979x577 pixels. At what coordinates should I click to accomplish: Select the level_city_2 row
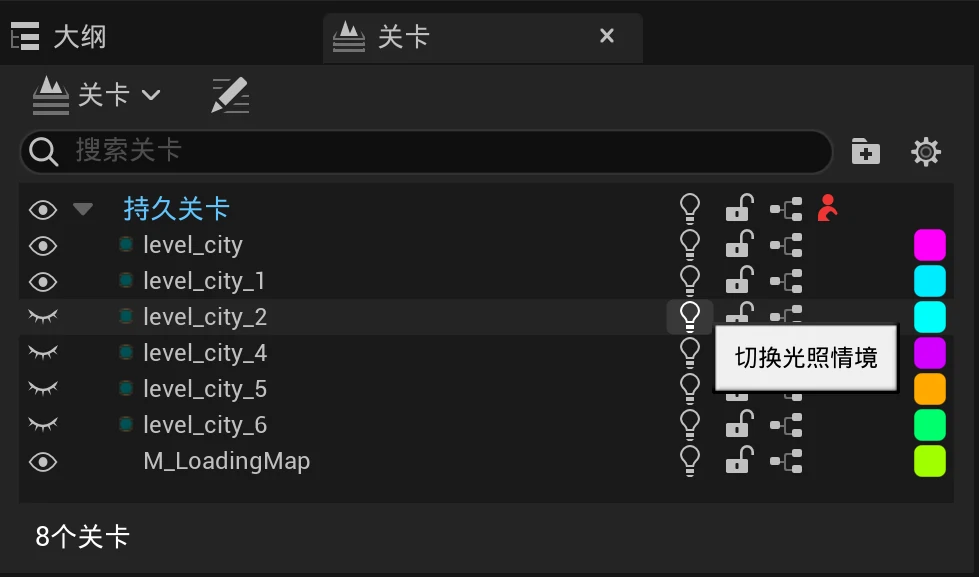[x=486, y=317]
